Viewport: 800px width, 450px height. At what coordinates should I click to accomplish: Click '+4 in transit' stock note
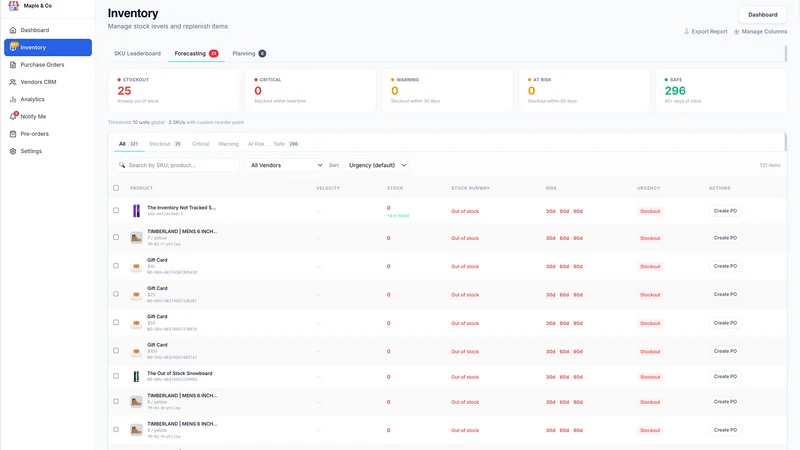(398, 216)
